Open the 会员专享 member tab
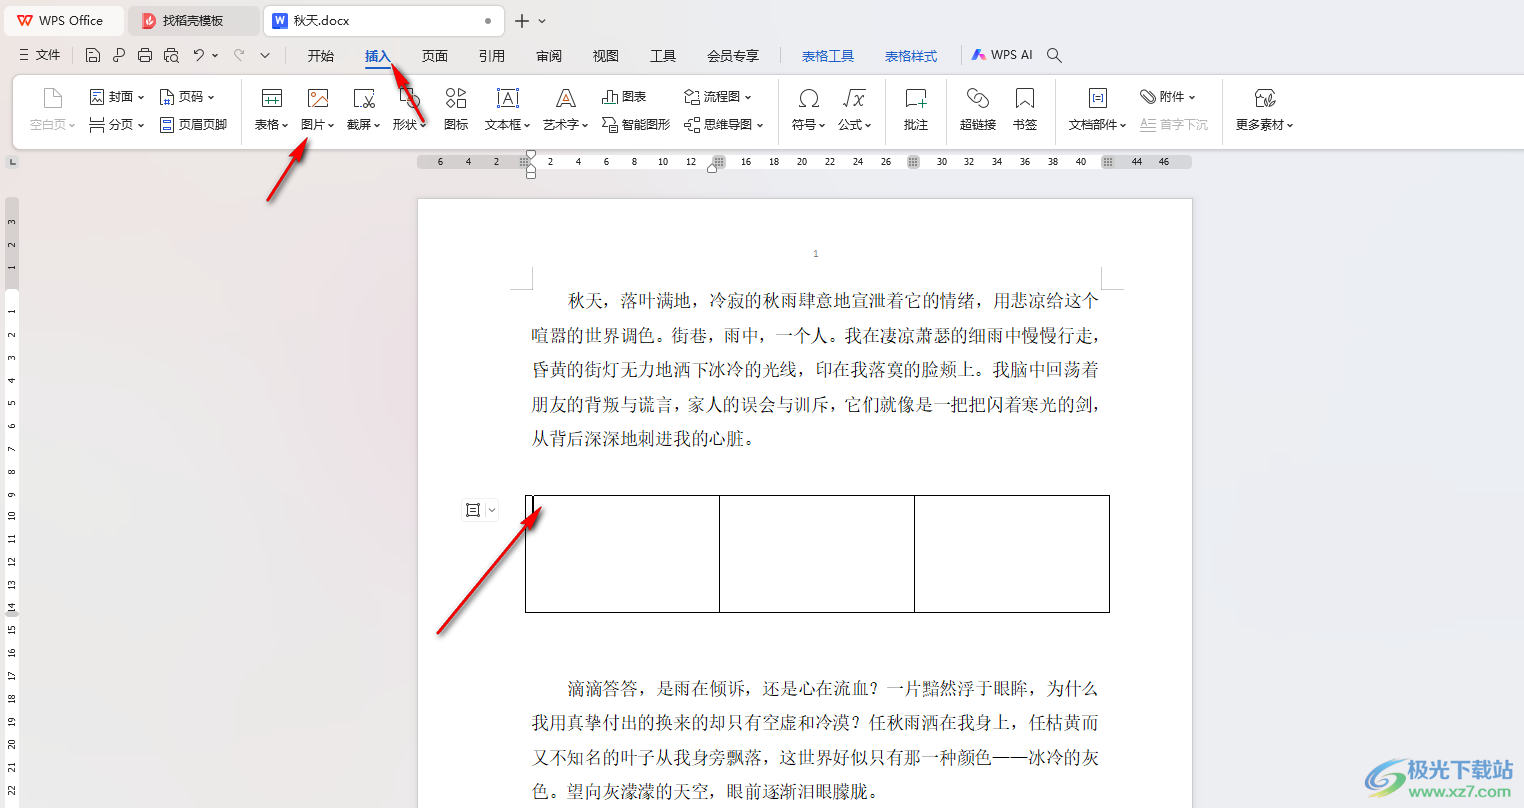Image resolution: width=1524 pixels, height=808 pixels. click(733, 56)
